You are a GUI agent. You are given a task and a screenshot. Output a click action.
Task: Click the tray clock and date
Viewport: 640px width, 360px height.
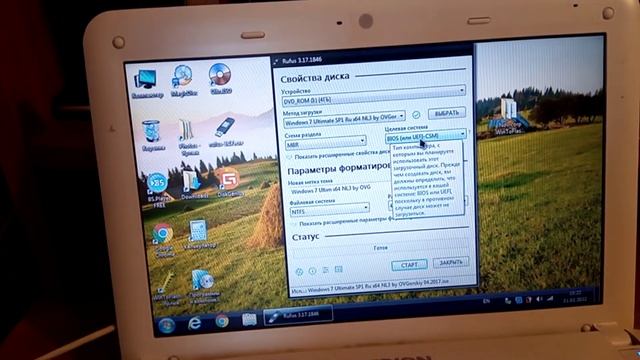pyautogui.click(x=576, y=297)
